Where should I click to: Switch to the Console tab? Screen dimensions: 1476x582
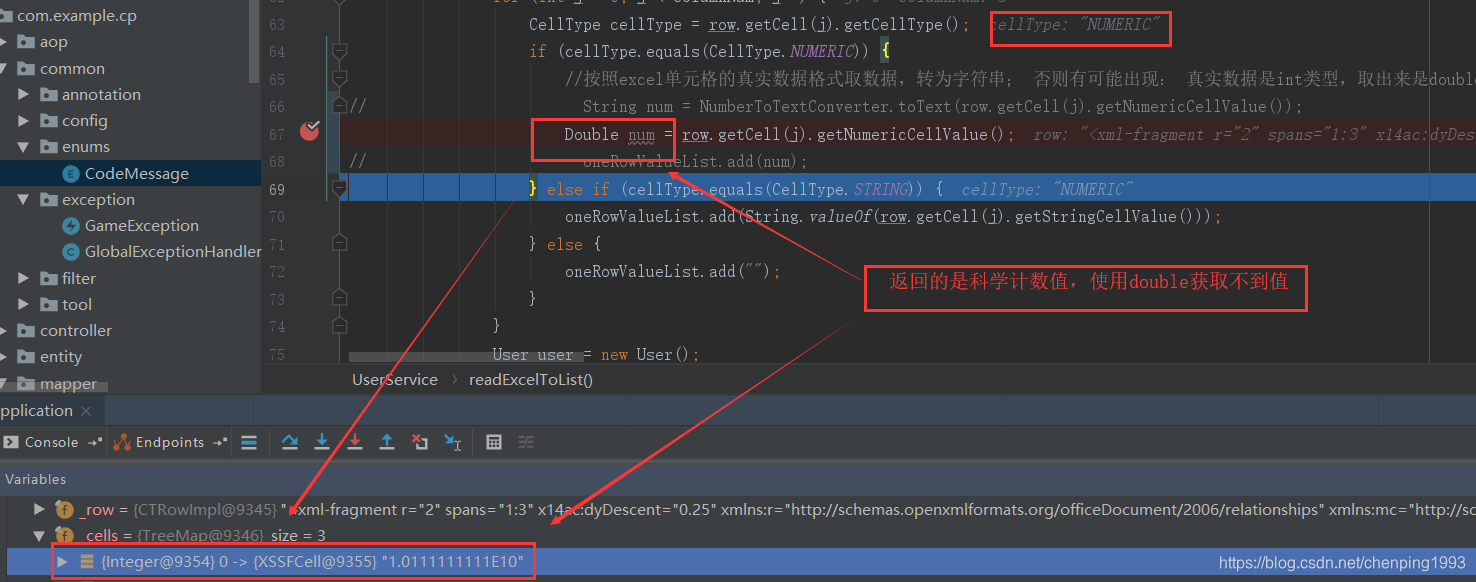[52, 442]
